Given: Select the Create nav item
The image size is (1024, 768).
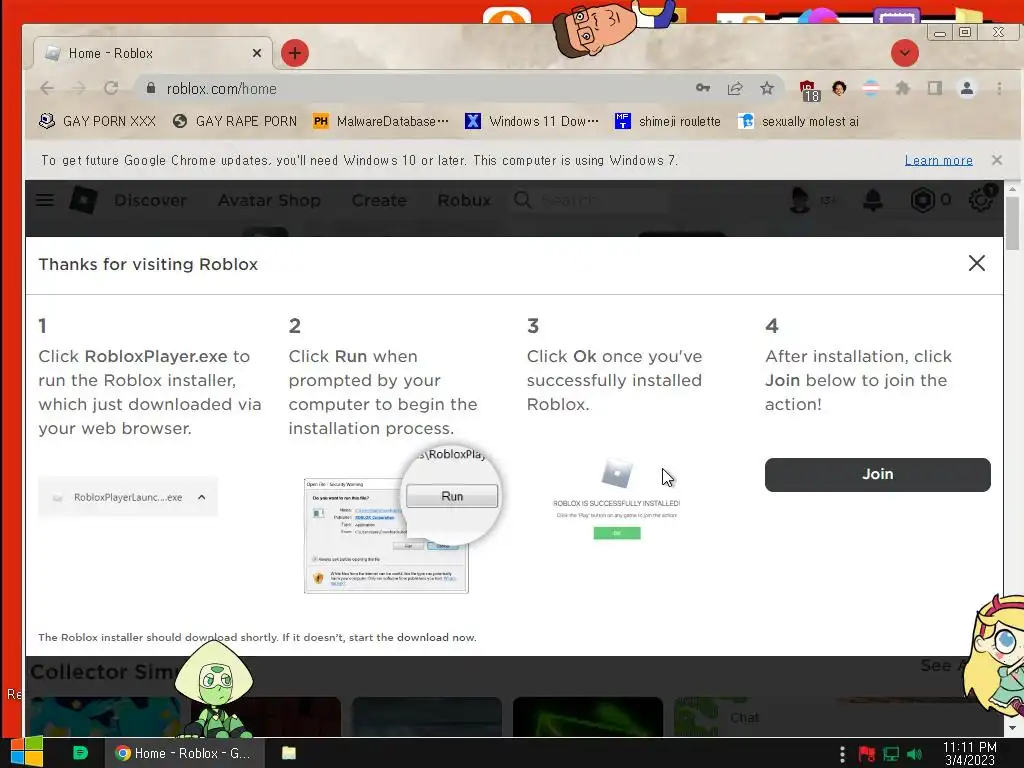Looking at the screenshot, I should tap(379, 200).
